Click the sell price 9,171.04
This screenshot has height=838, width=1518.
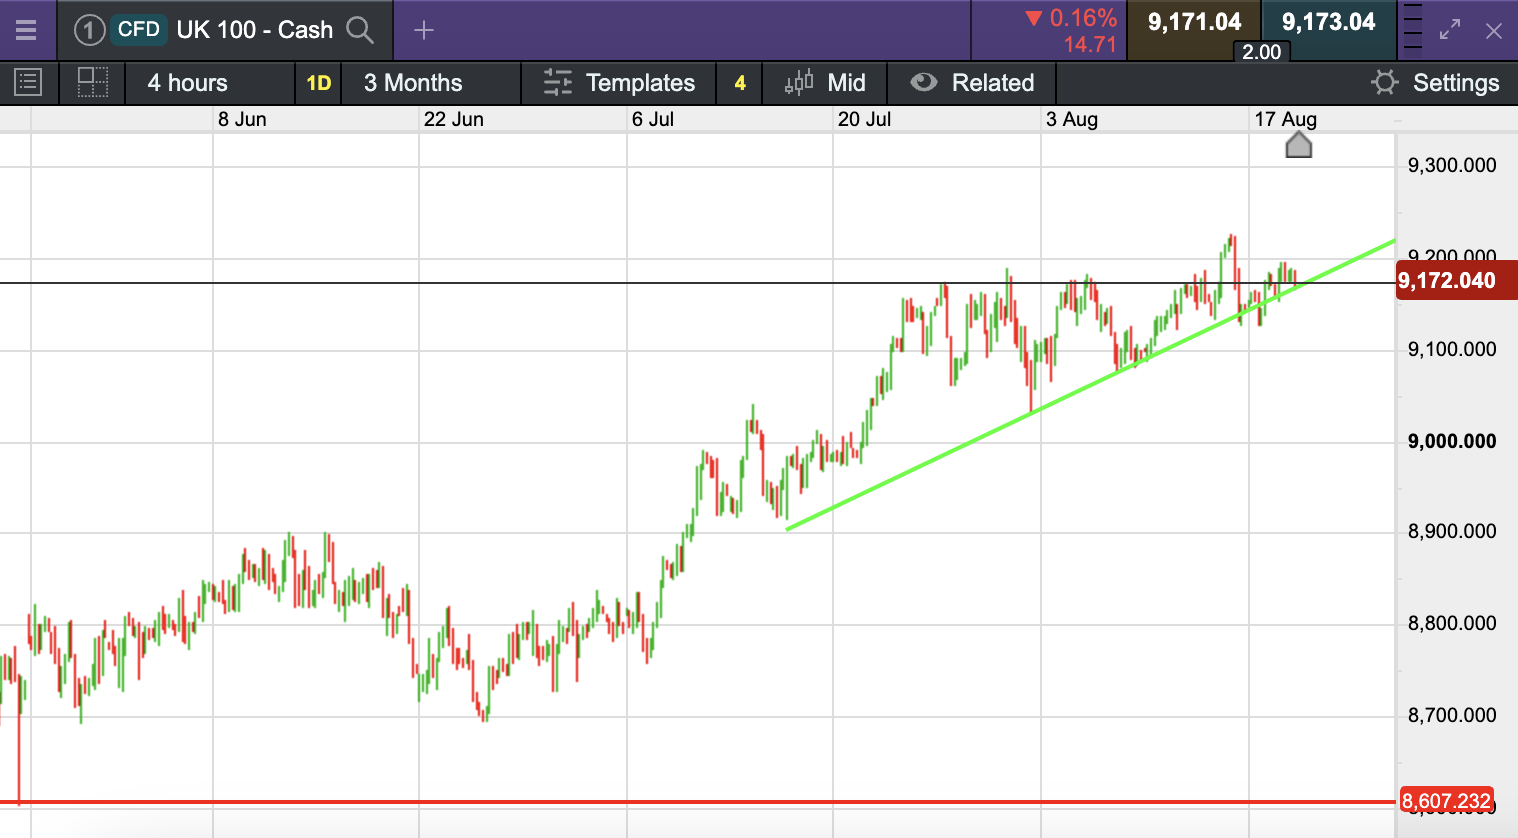pos(1194,22)
